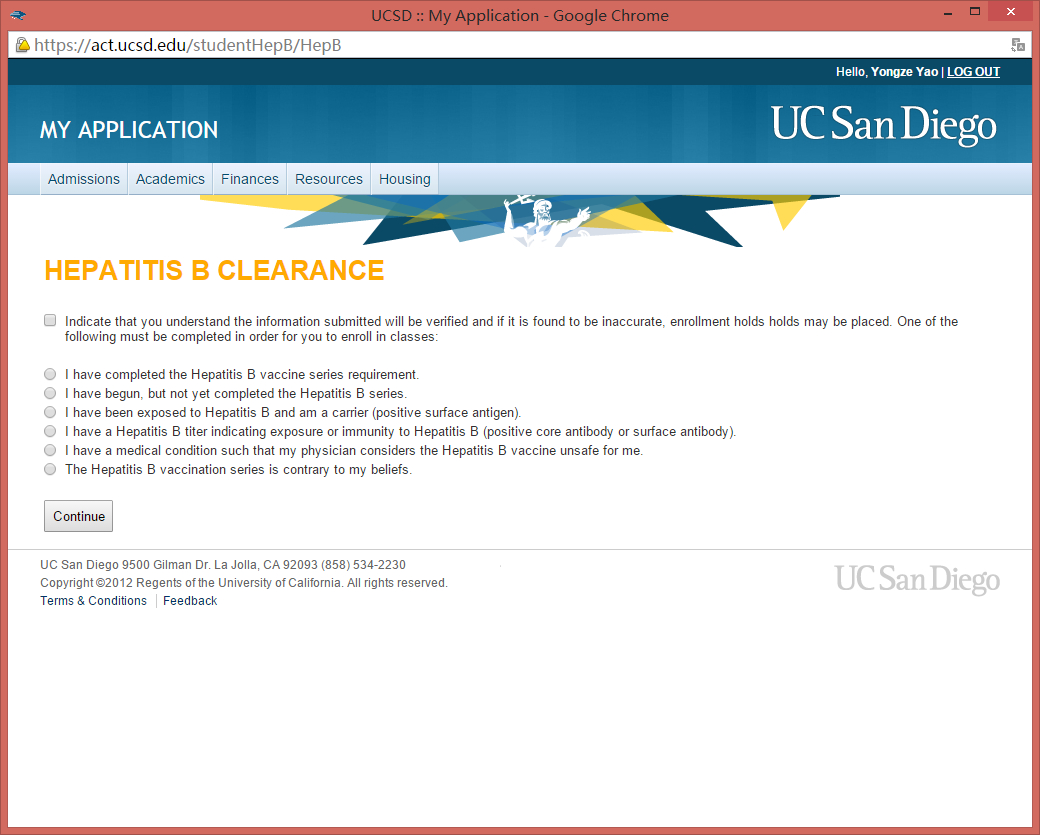Click the UC San Diego address footer text

point(223,565)
